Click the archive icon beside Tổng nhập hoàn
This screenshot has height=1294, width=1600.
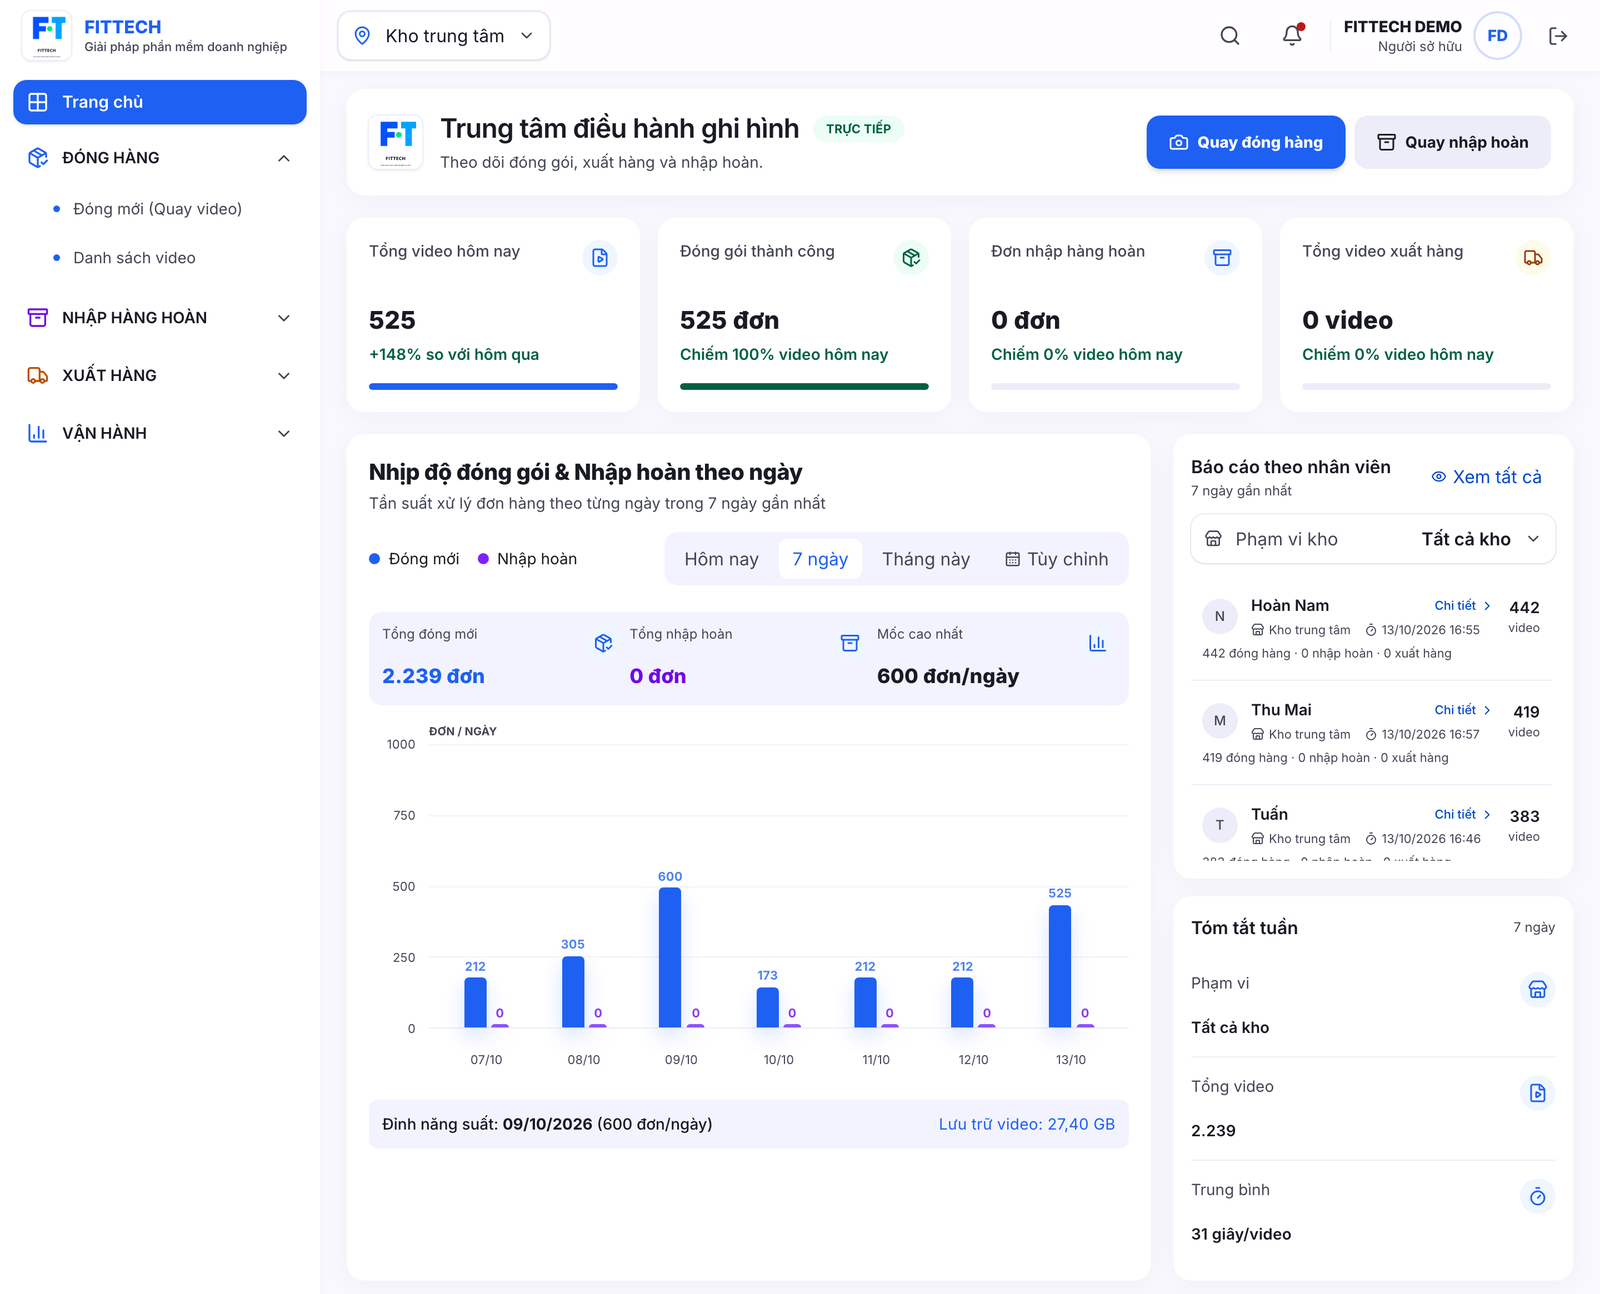point(850,643)
